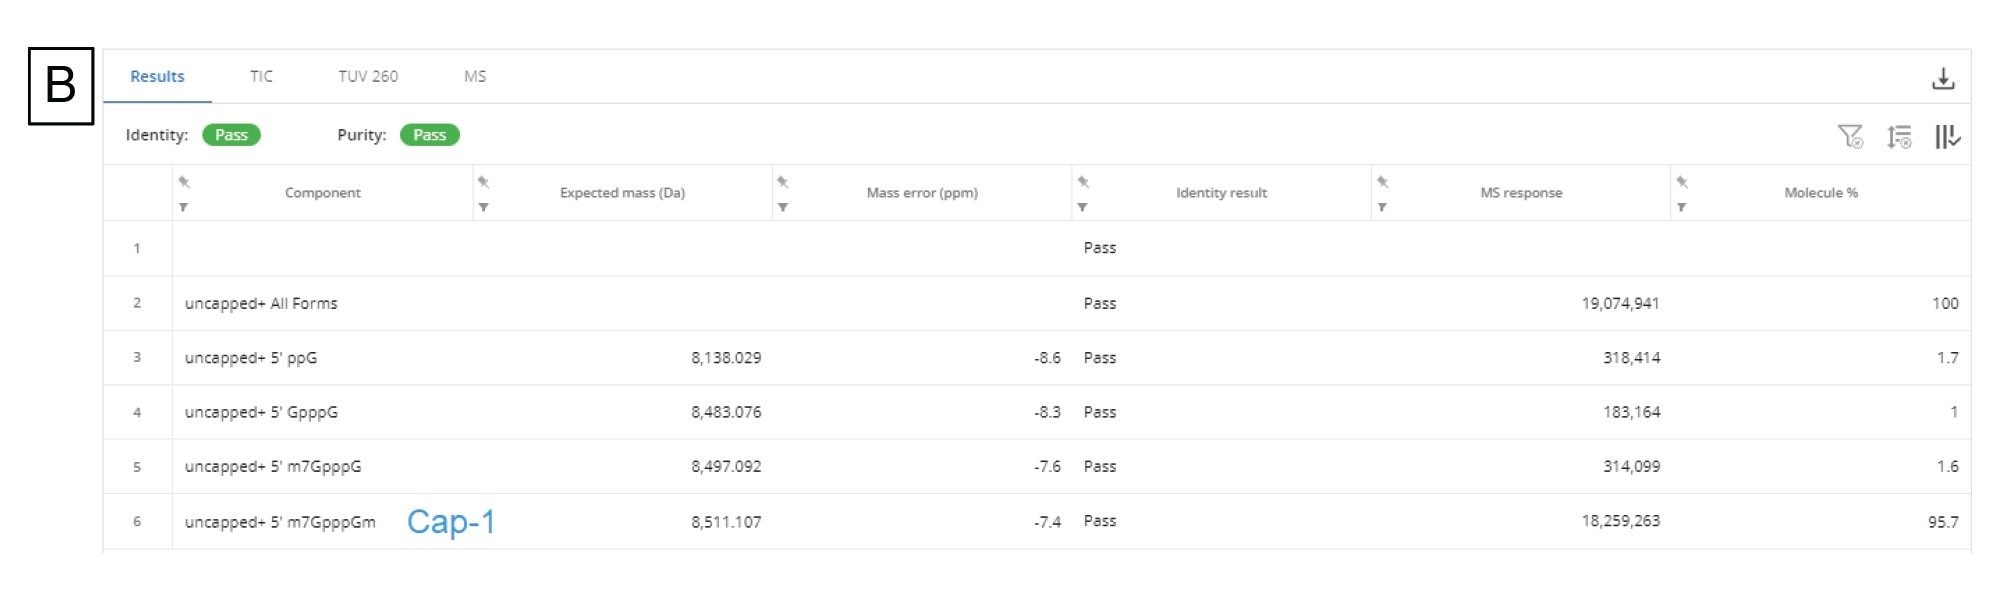Click the Identity Pass badge
This screenshot has height=612, width=2000.
point(231,135)
